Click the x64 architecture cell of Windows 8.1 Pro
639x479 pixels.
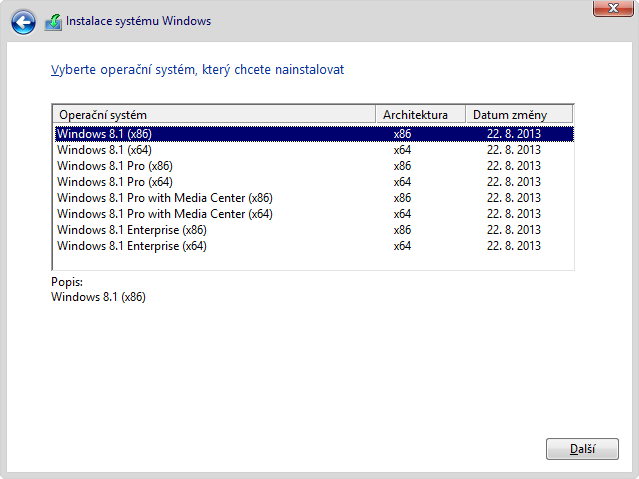coord(402,181)
